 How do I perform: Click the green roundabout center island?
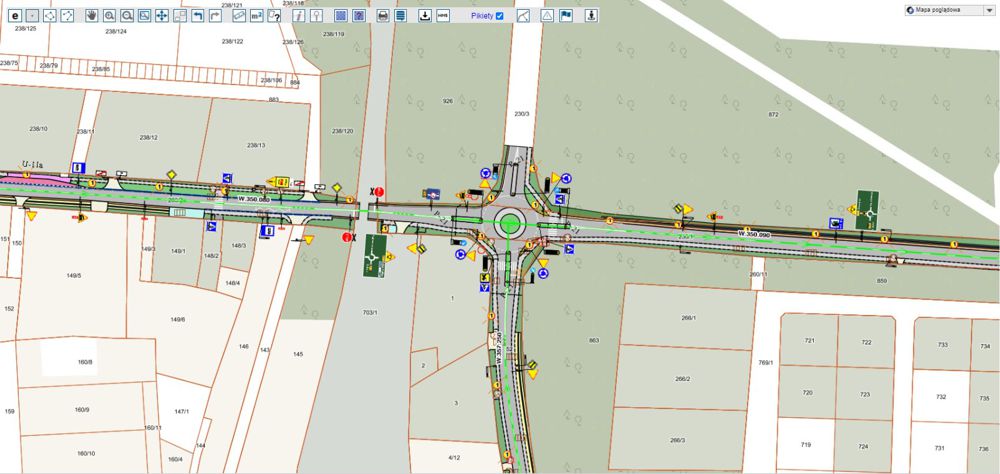tap(509, 223)
